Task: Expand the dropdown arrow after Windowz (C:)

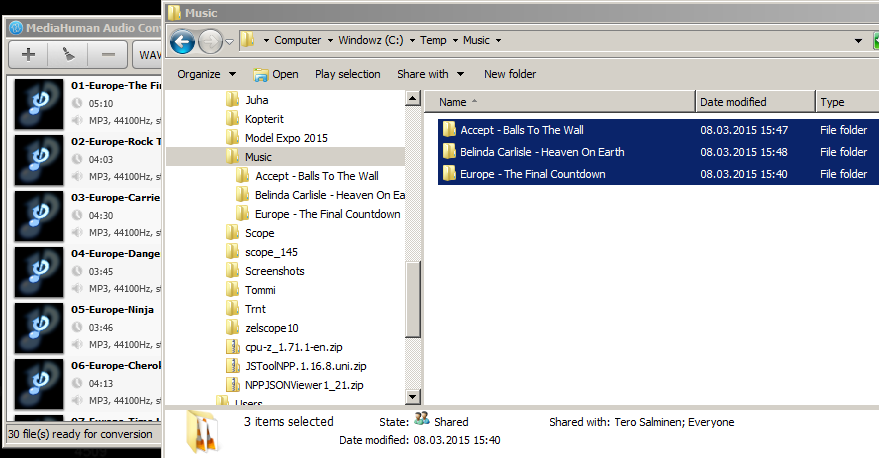Action: [412, 40]
